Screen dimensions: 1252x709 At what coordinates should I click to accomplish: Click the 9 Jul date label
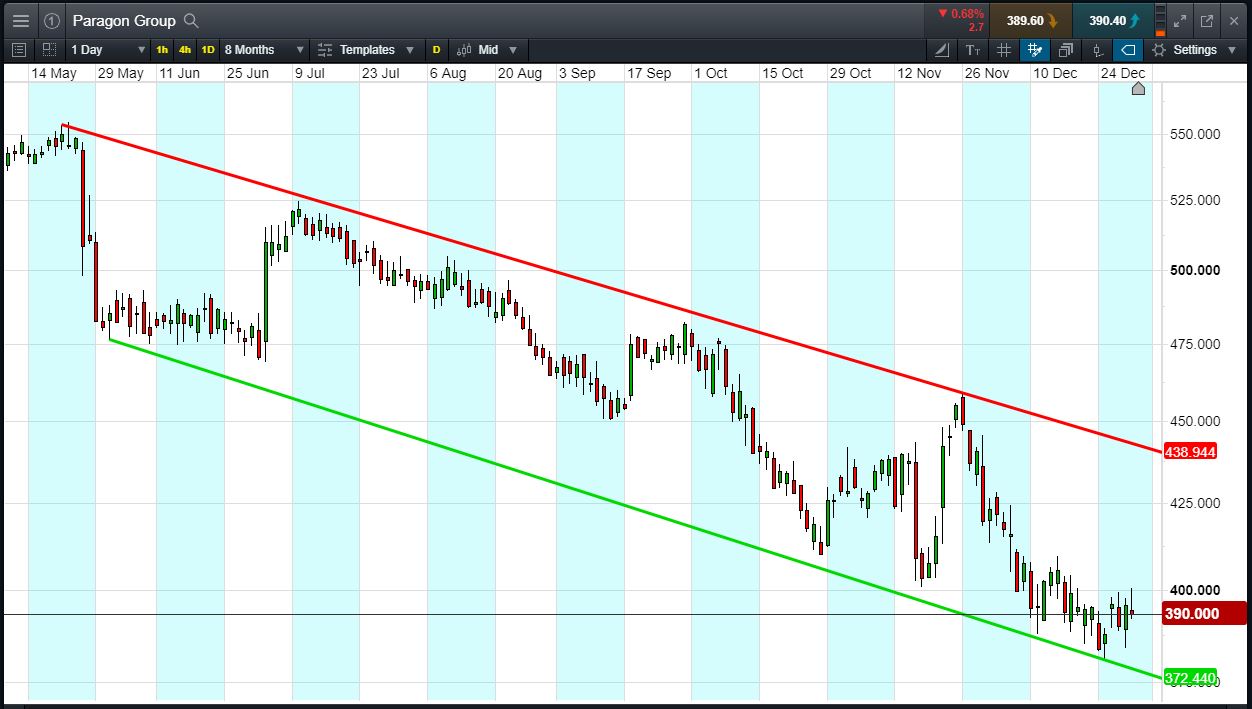[x=309, y=73]
